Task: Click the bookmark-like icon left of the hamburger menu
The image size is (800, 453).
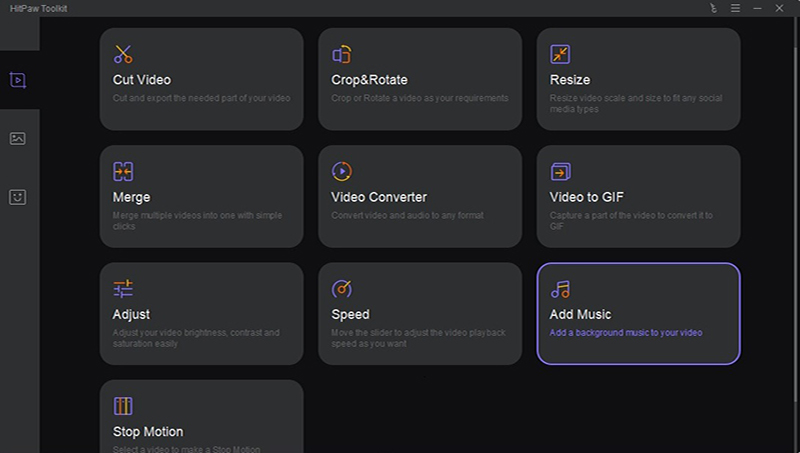Action: [x=713, y=8]
